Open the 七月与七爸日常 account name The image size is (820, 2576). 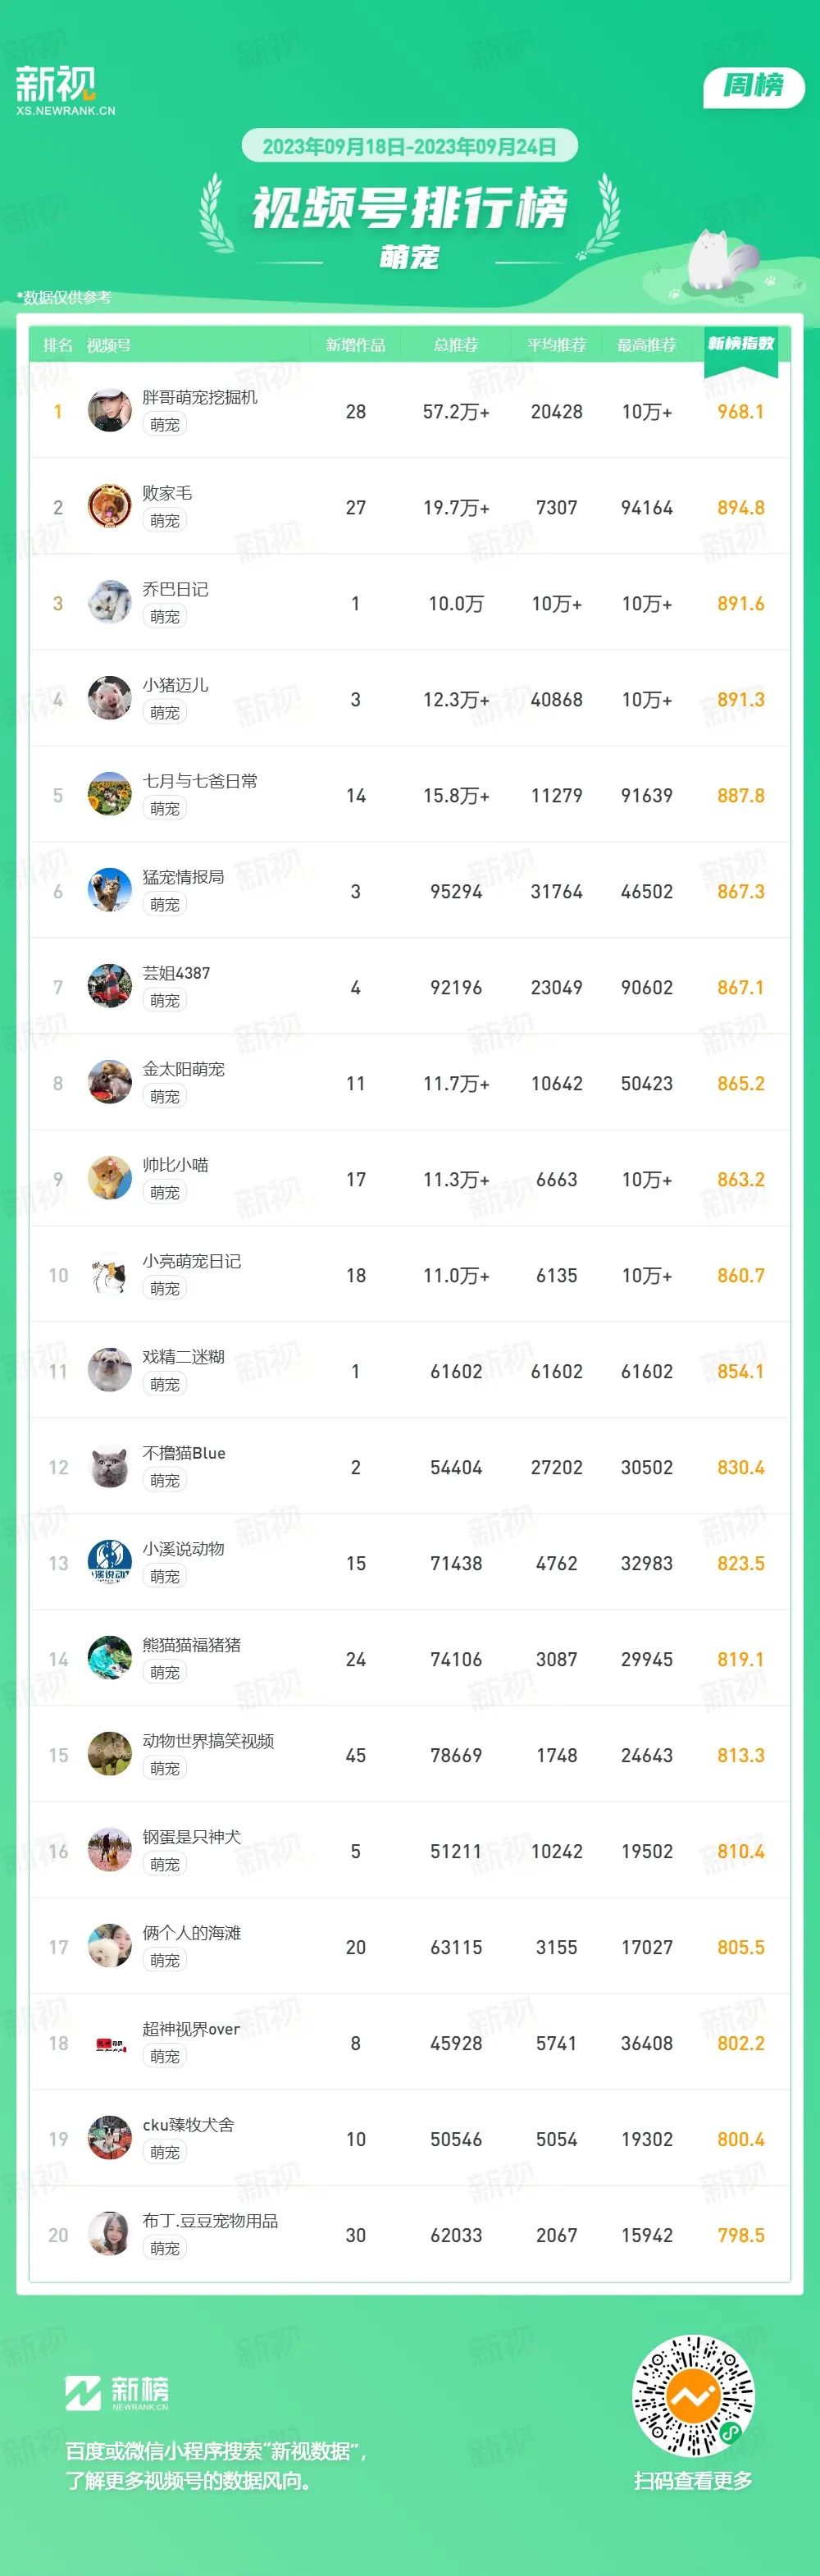(200, 781)
